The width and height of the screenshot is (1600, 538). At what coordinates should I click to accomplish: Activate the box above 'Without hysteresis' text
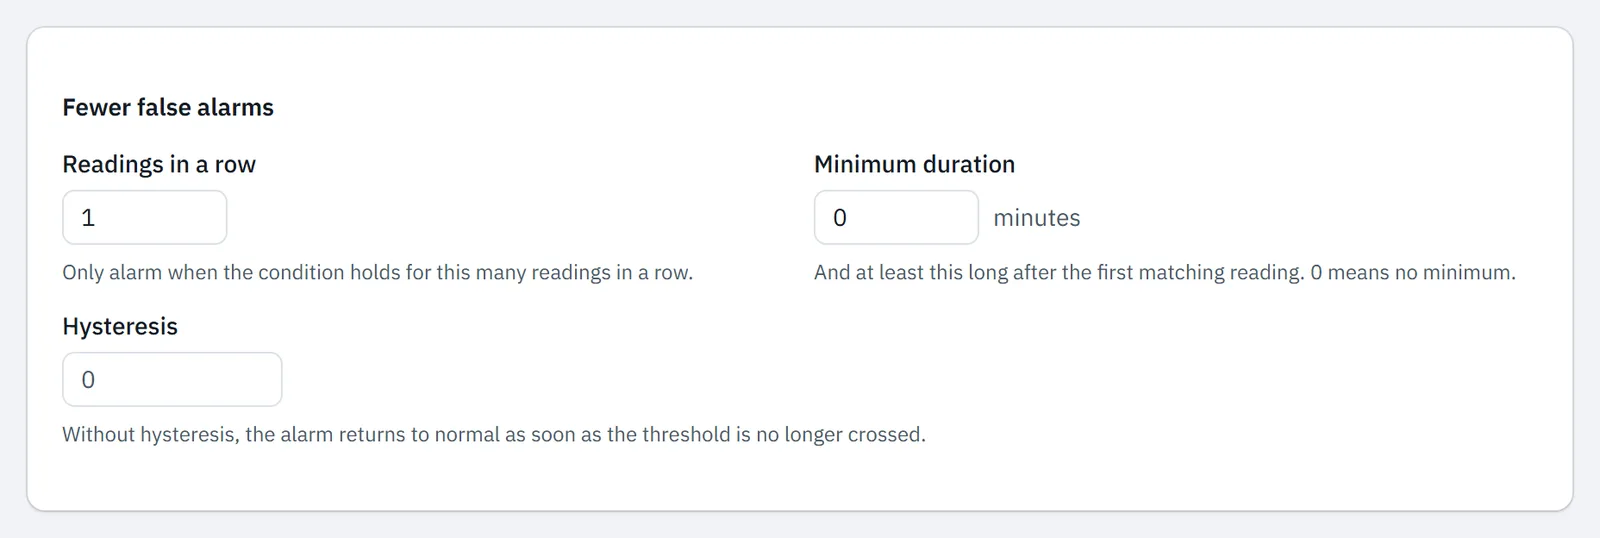tap(172, 379)
